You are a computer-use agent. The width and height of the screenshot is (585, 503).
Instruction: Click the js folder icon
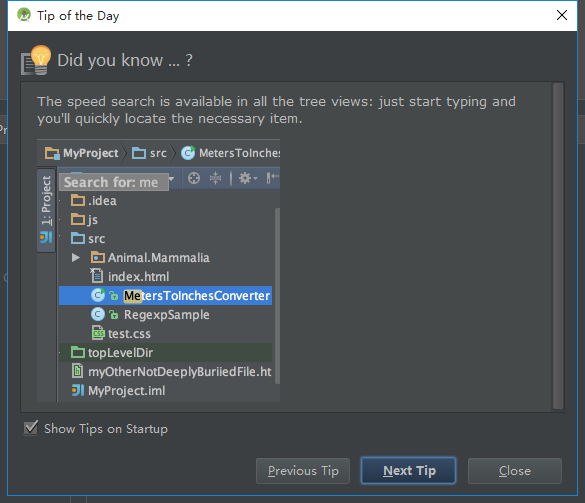pyautogui.click(x=78, y=219)
